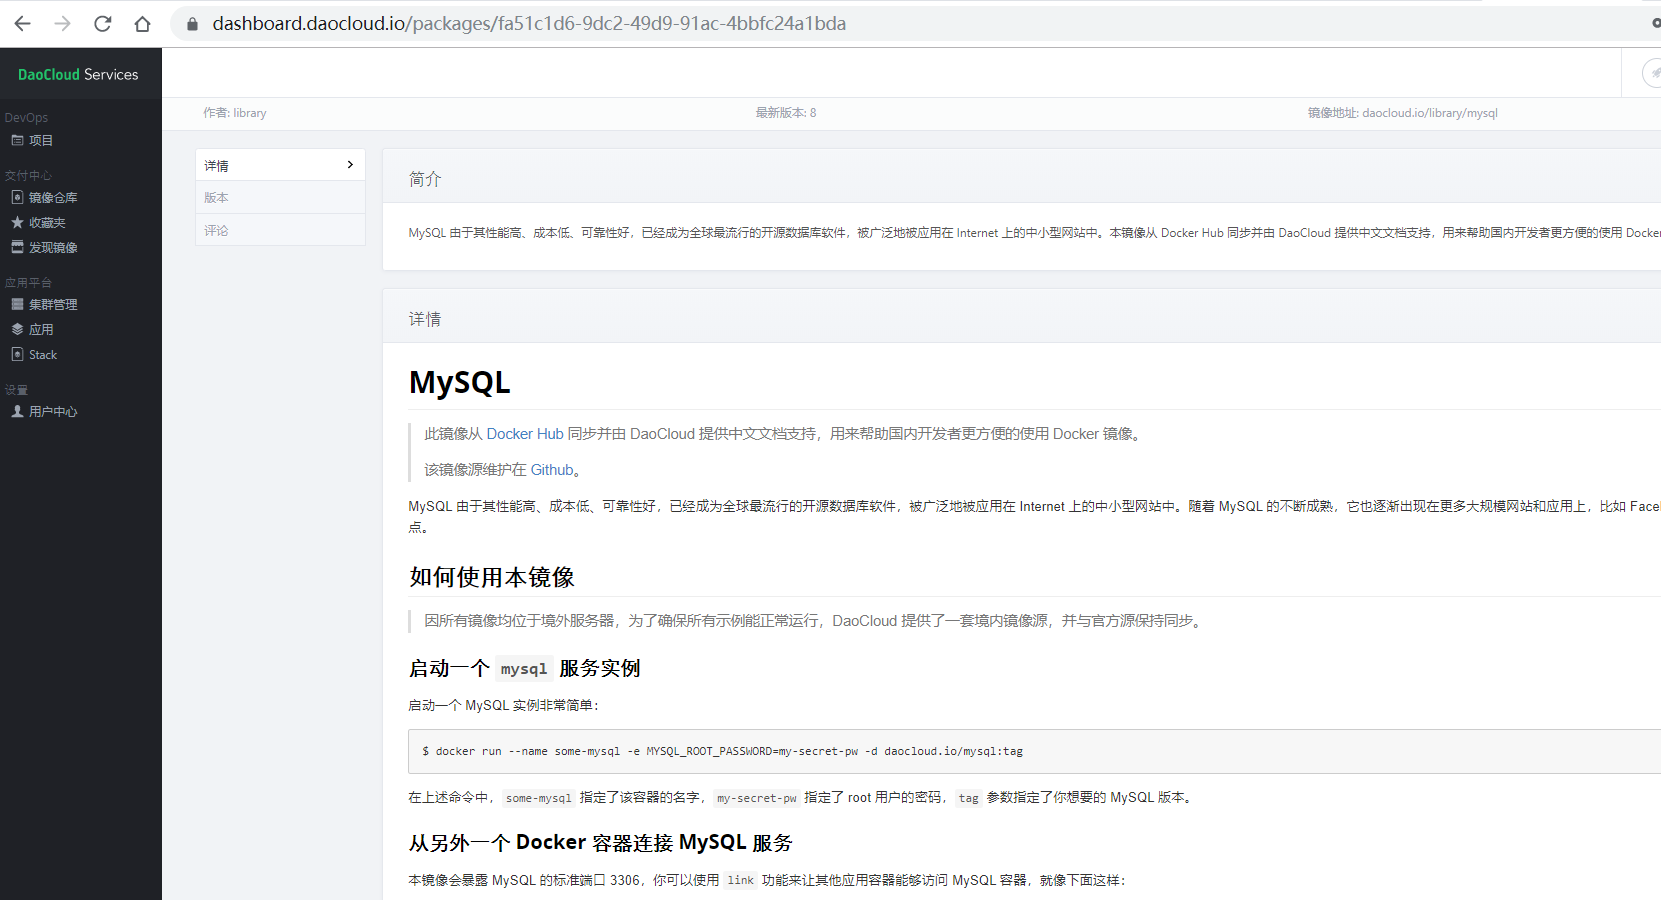Click the large MySQL title heading
Image resolution: width=1661 pixels, height=900 pixels.
pos(460,382)
